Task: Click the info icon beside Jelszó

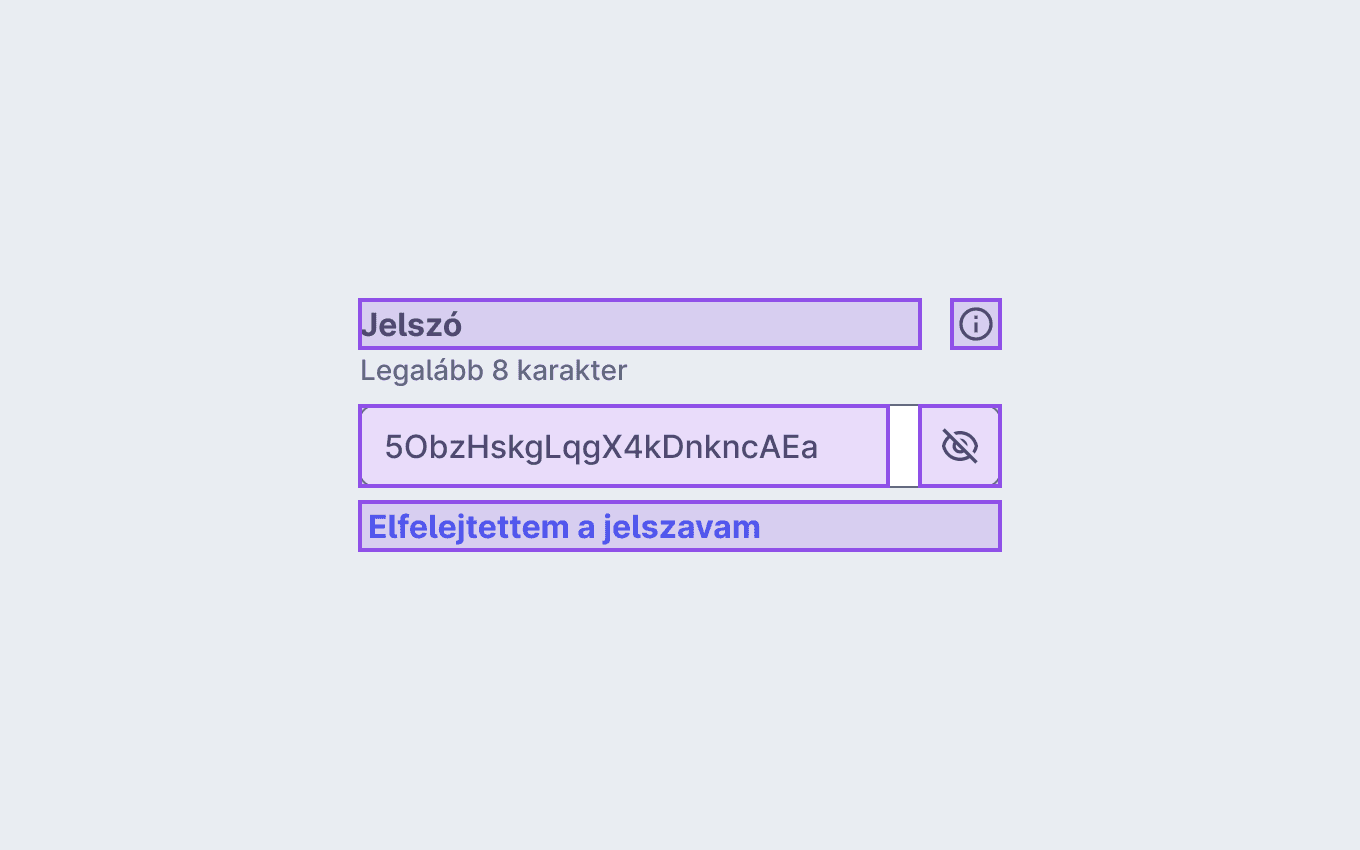Action: click(975, 324)
